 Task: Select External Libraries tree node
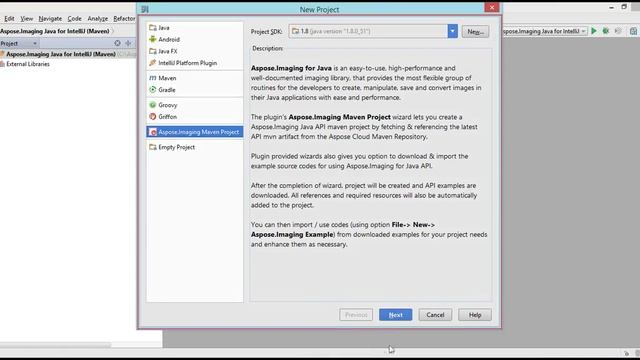[x=28, y=64]
